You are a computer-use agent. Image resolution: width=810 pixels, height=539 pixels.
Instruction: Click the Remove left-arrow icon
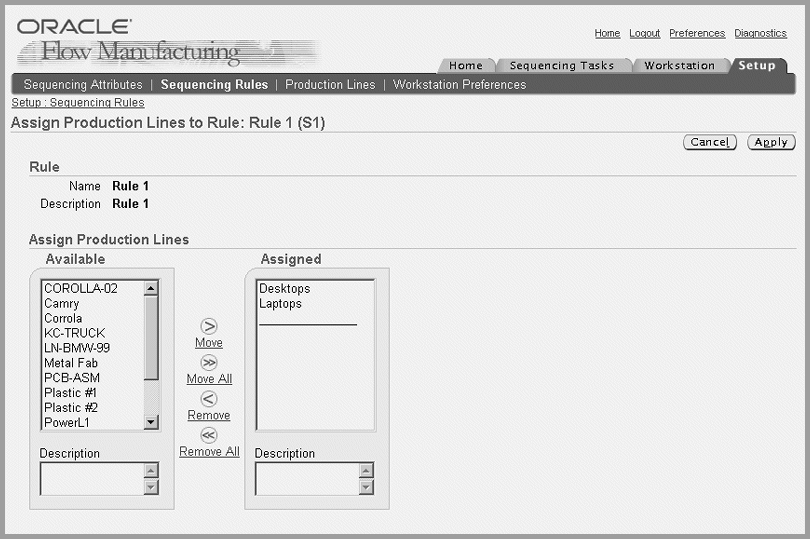pos(209,399)
